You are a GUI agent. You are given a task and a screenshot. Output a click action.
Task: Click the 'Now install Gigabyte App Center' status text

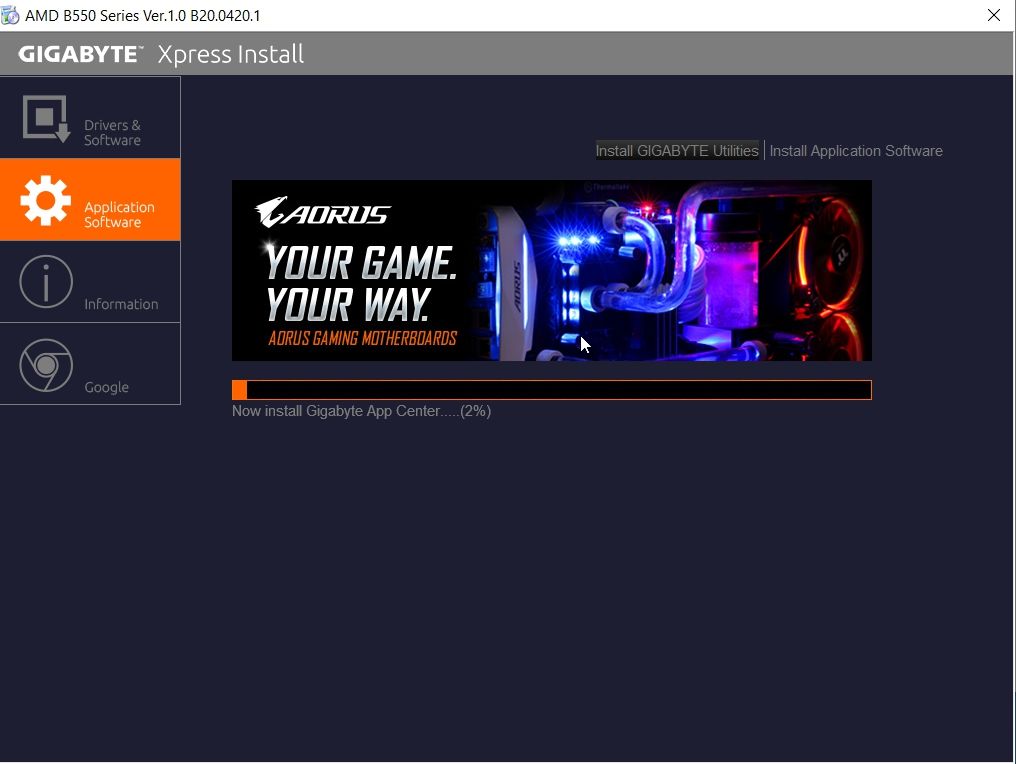(x=362, y=411)
